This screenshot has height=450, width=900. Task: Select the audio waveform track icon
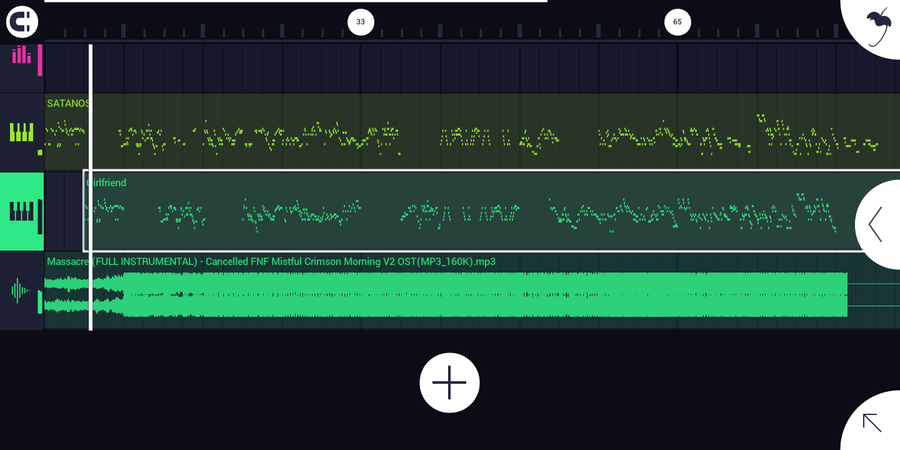(x=21, y=290)
